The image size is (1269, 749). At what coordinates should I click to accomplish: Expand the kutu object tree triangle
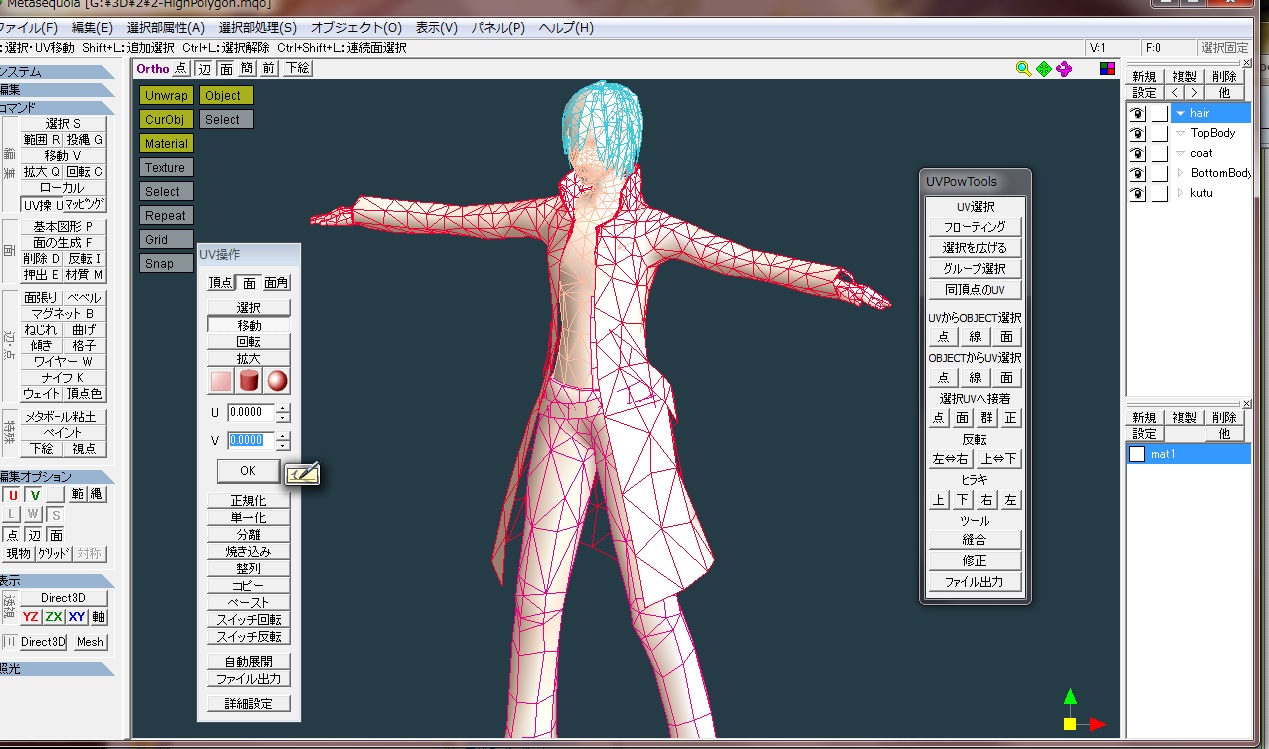coord(1180,193)
